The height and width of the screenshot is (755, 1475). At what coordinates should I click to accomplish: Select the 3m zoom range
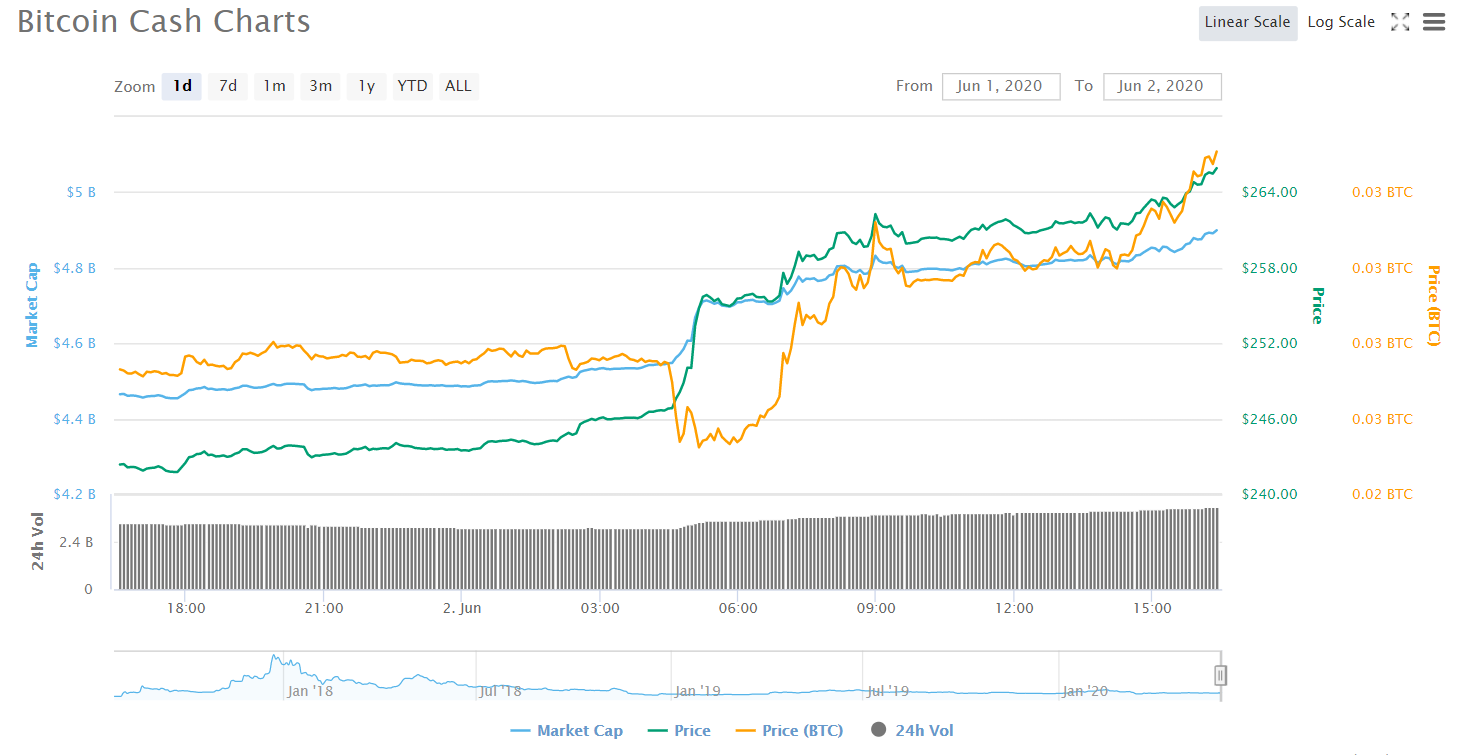point(320,86)
